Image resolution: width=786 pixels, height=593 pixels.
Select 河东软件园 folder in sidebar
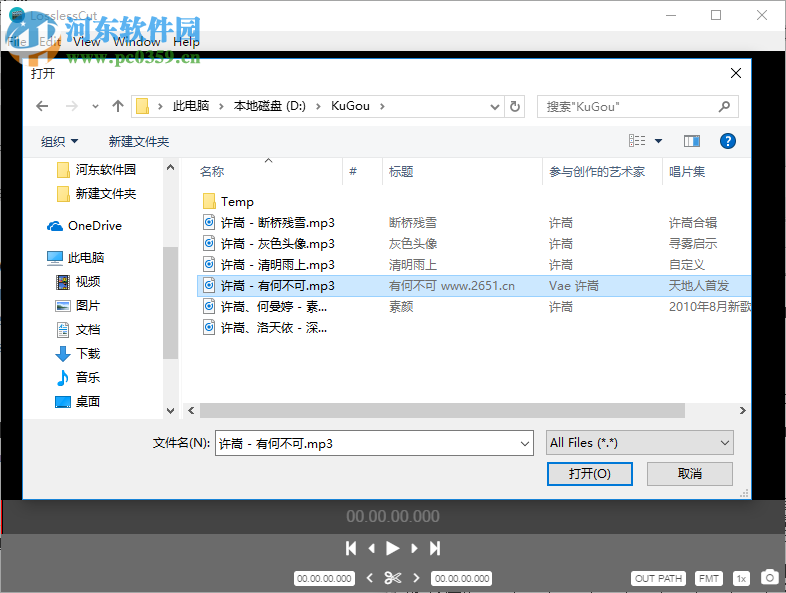coord(96,169)
